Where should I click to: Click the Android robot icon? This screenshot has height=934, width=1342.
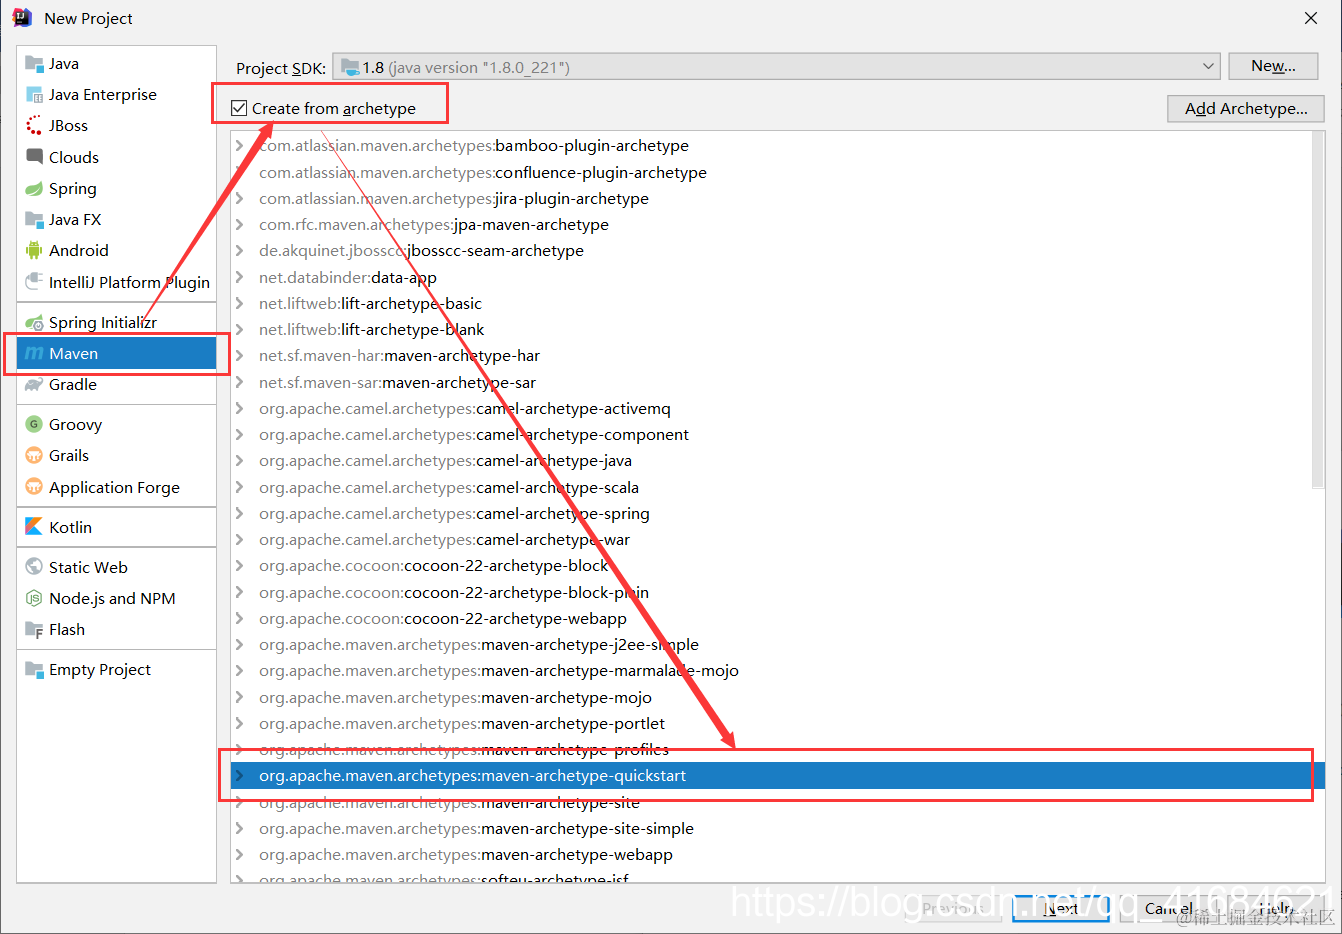point(34,251)
